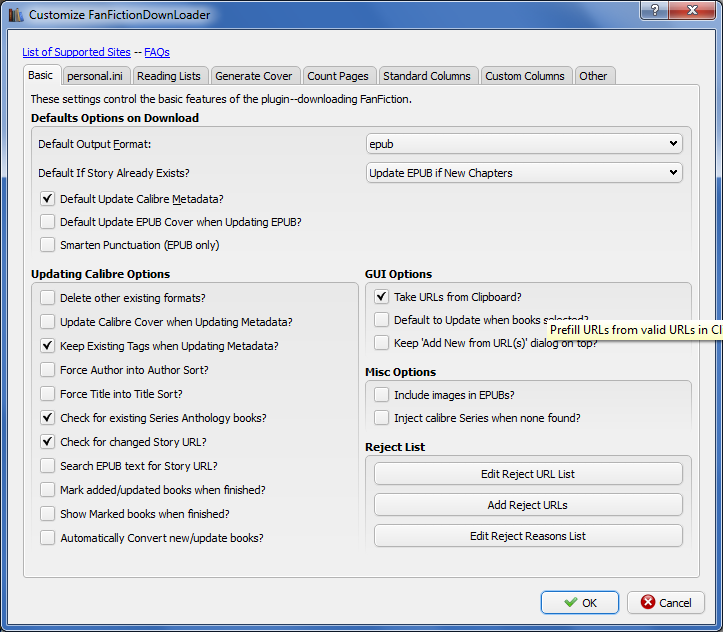Open the Default Output Format dropdown
The width and height of the screenshot is (723, 632).
coord(524,144)
